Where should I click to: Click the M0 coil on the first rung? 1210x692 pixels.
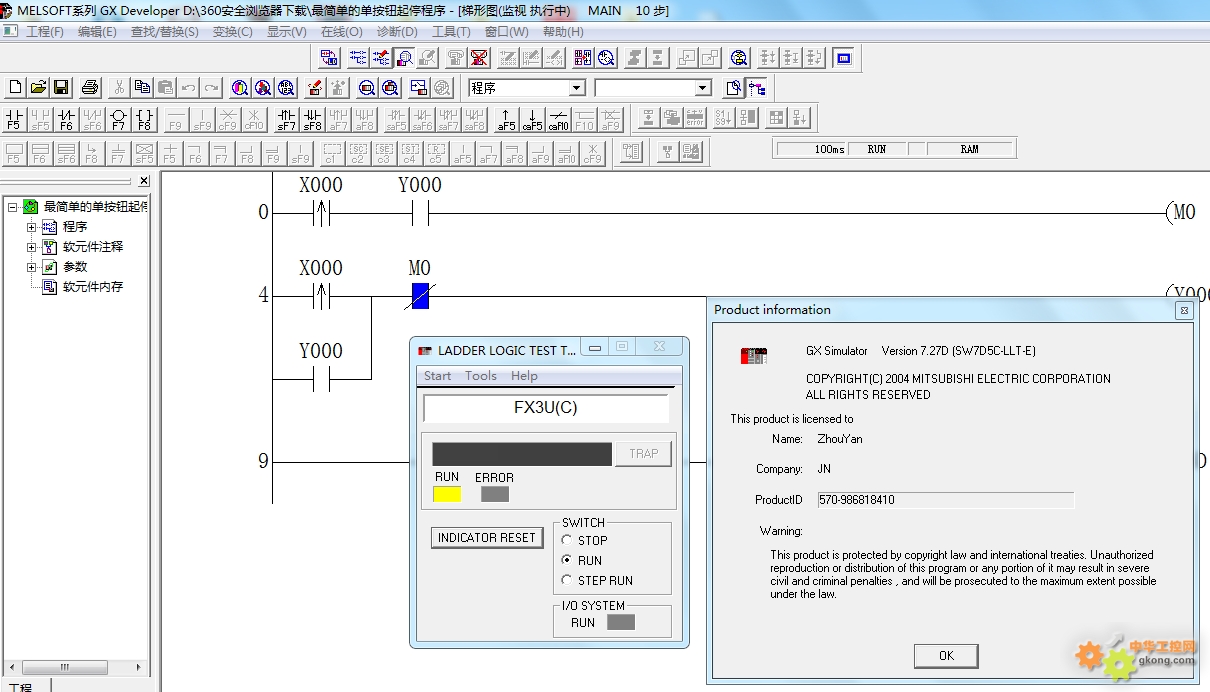[x=1182, y=212]
